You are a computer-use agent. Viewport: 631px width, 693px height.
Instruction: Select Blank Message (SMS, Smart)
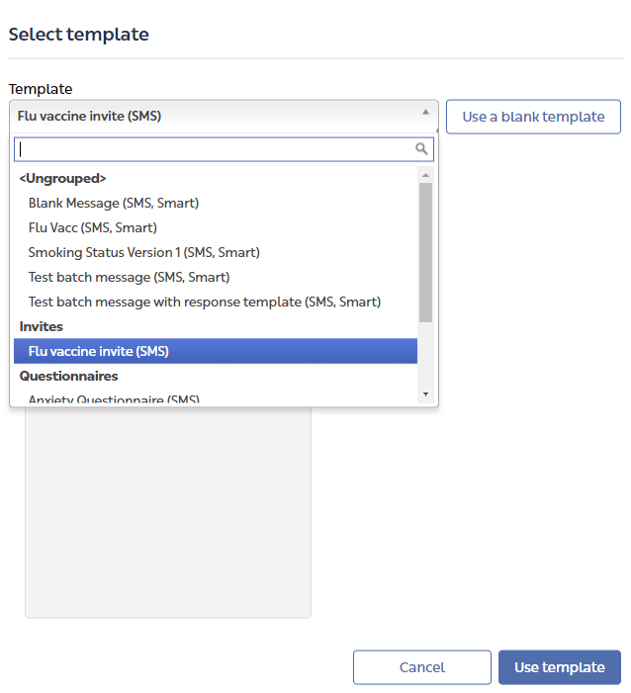(113, 203)
